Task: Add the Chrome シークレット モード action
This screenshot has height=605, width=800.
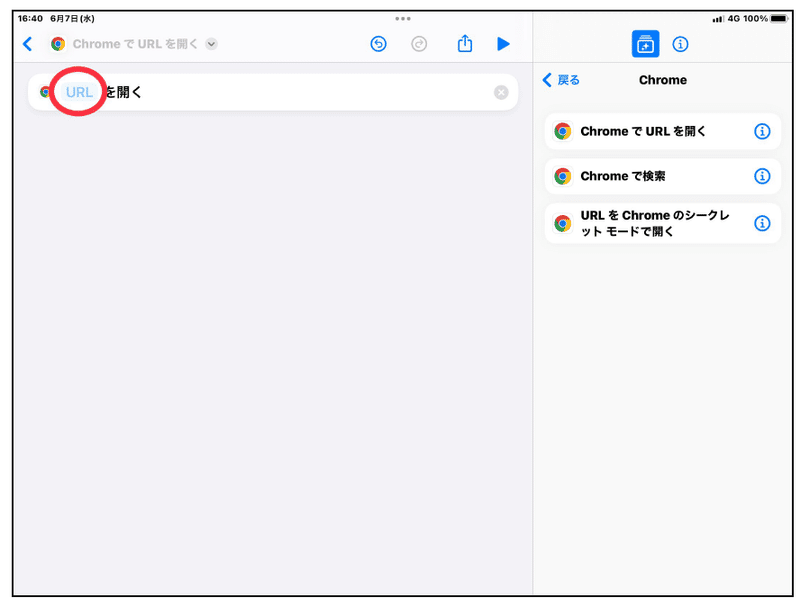Action: tap(663, 223)
